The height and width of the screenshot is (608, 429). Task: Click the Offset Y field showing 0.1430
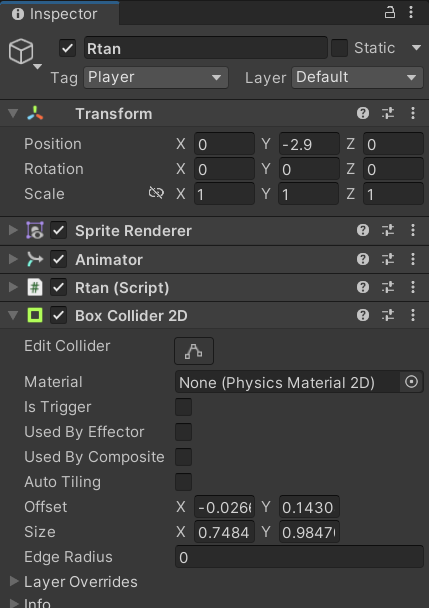click(x=309, y=507)
